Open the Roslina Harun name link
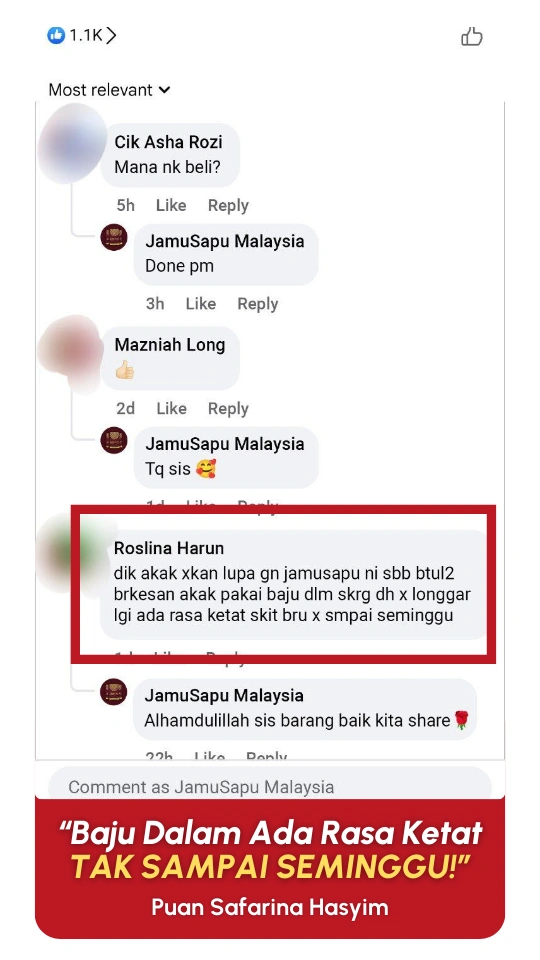The image size is (540, 960). tap(169, 548)
